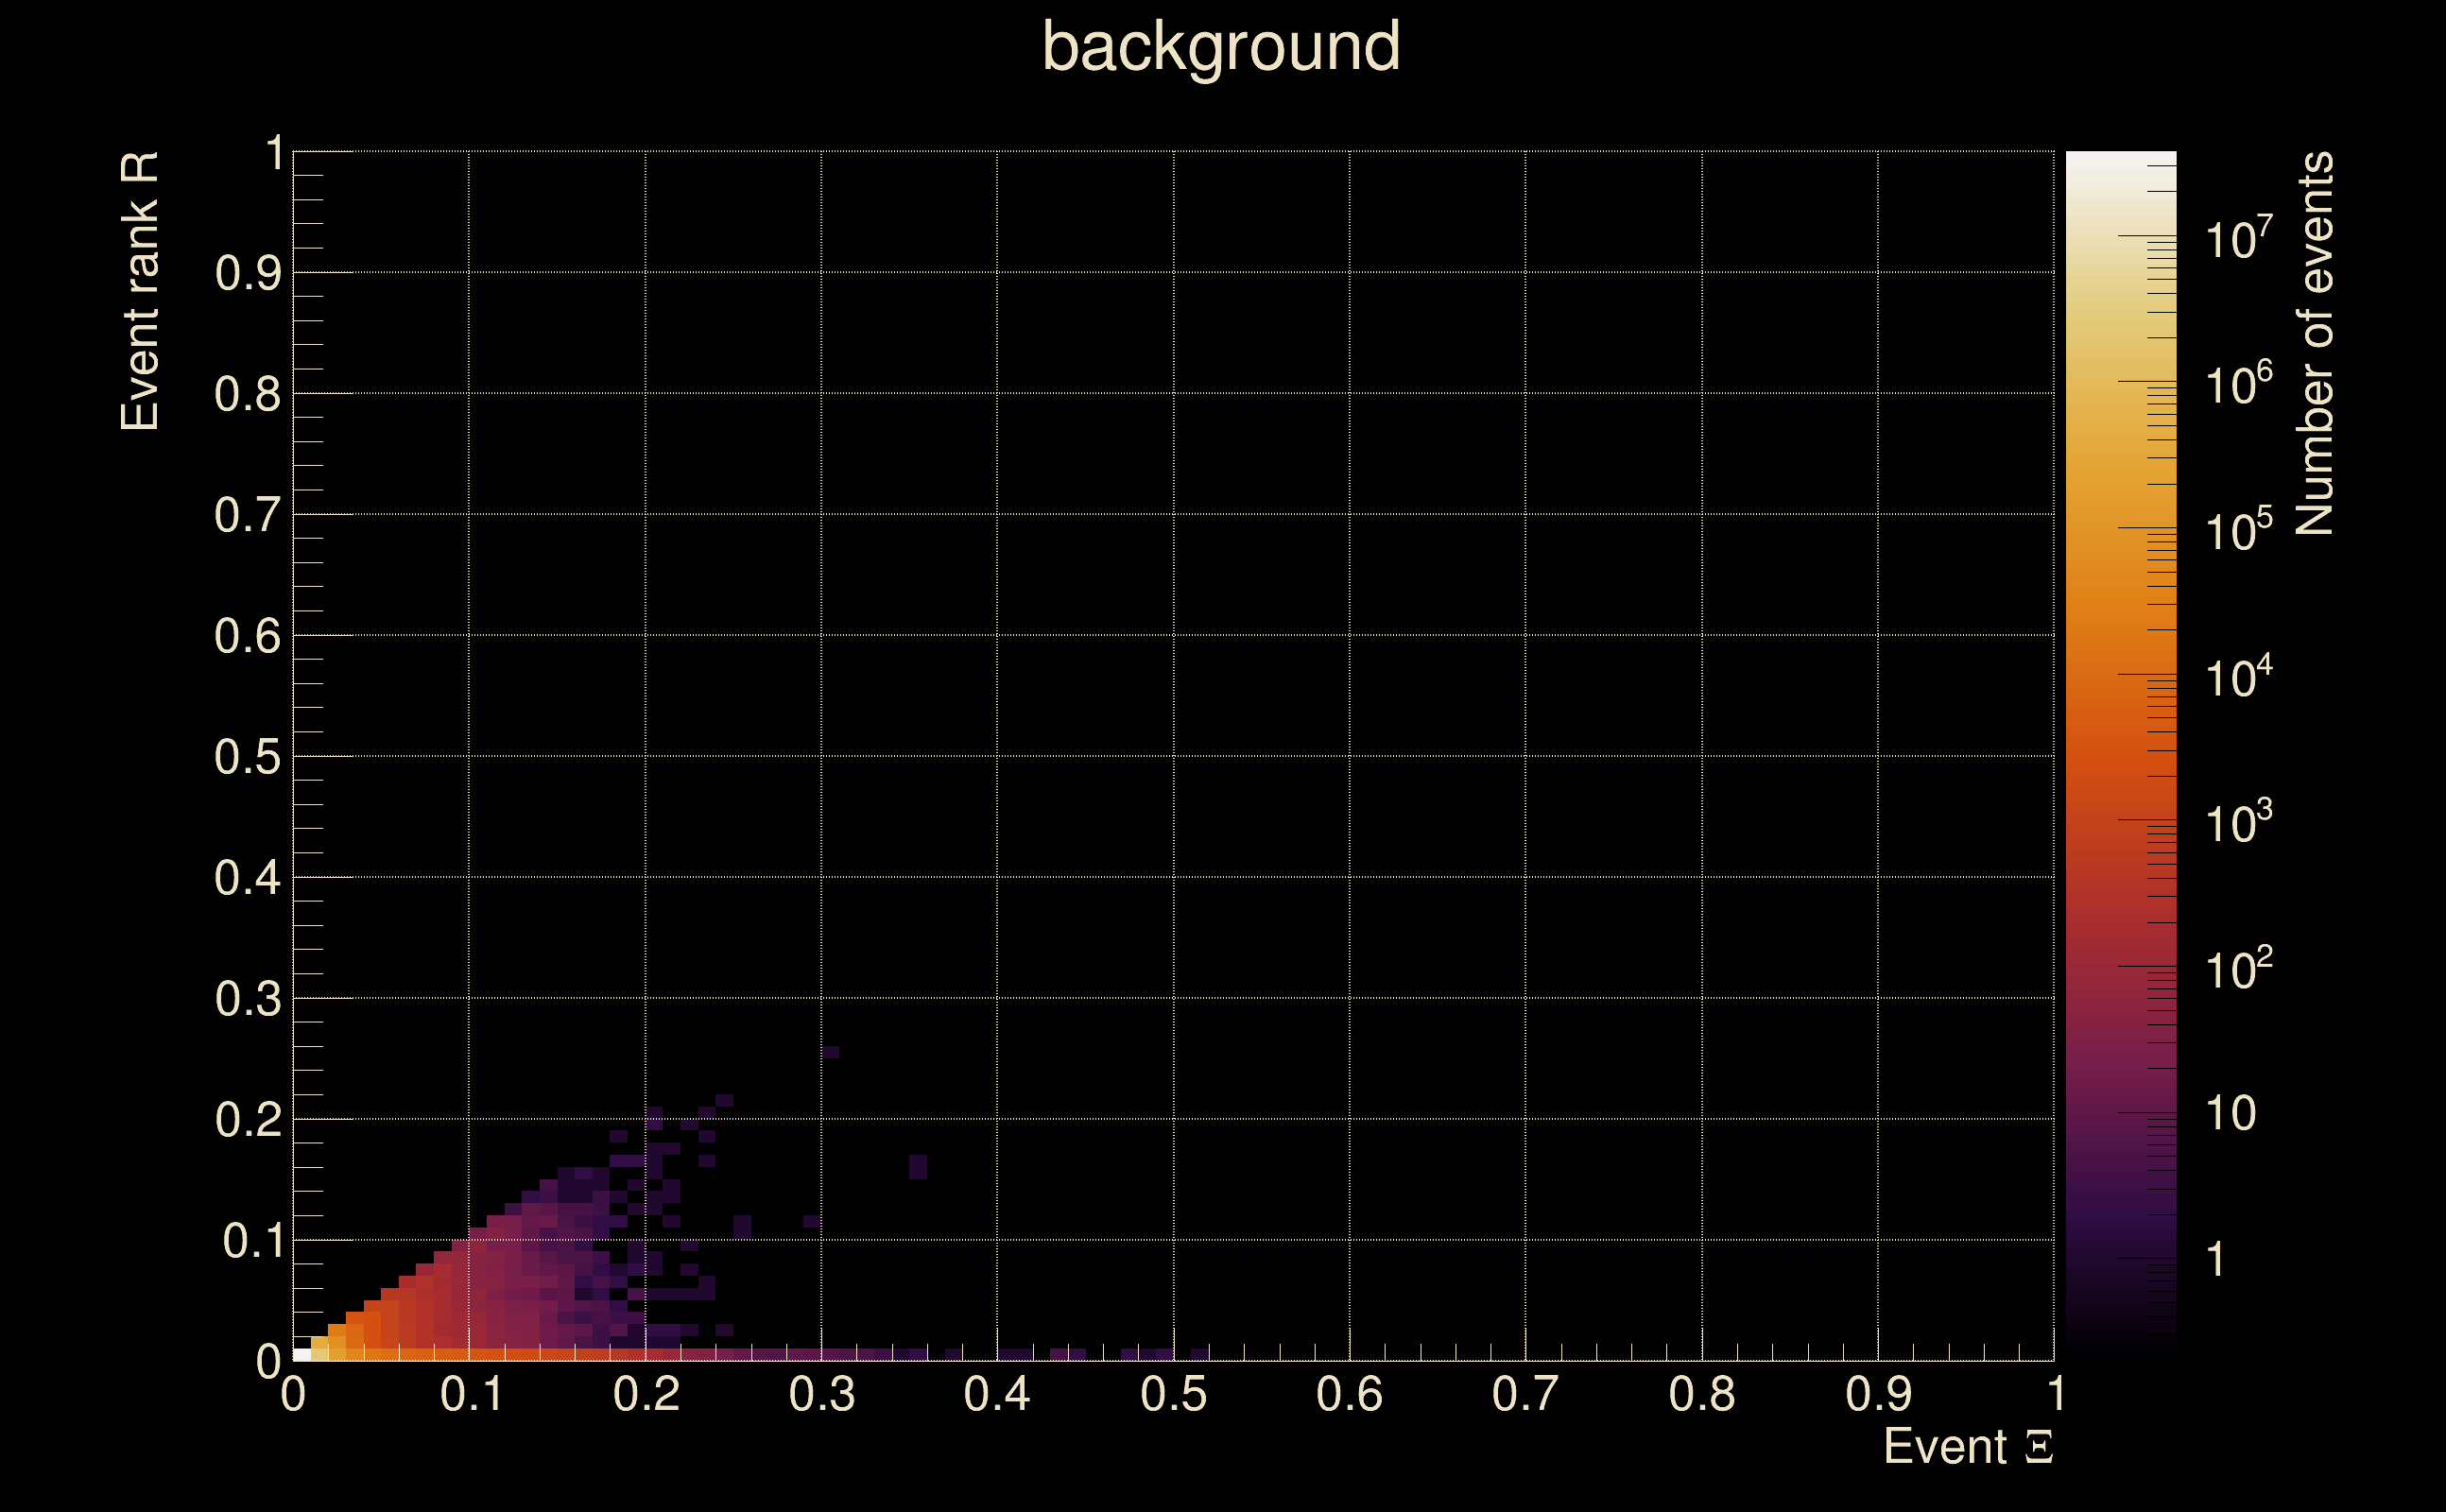Click the 'Number of events' colorbar label
2446x1512 pixels.
coord(2314,343)
